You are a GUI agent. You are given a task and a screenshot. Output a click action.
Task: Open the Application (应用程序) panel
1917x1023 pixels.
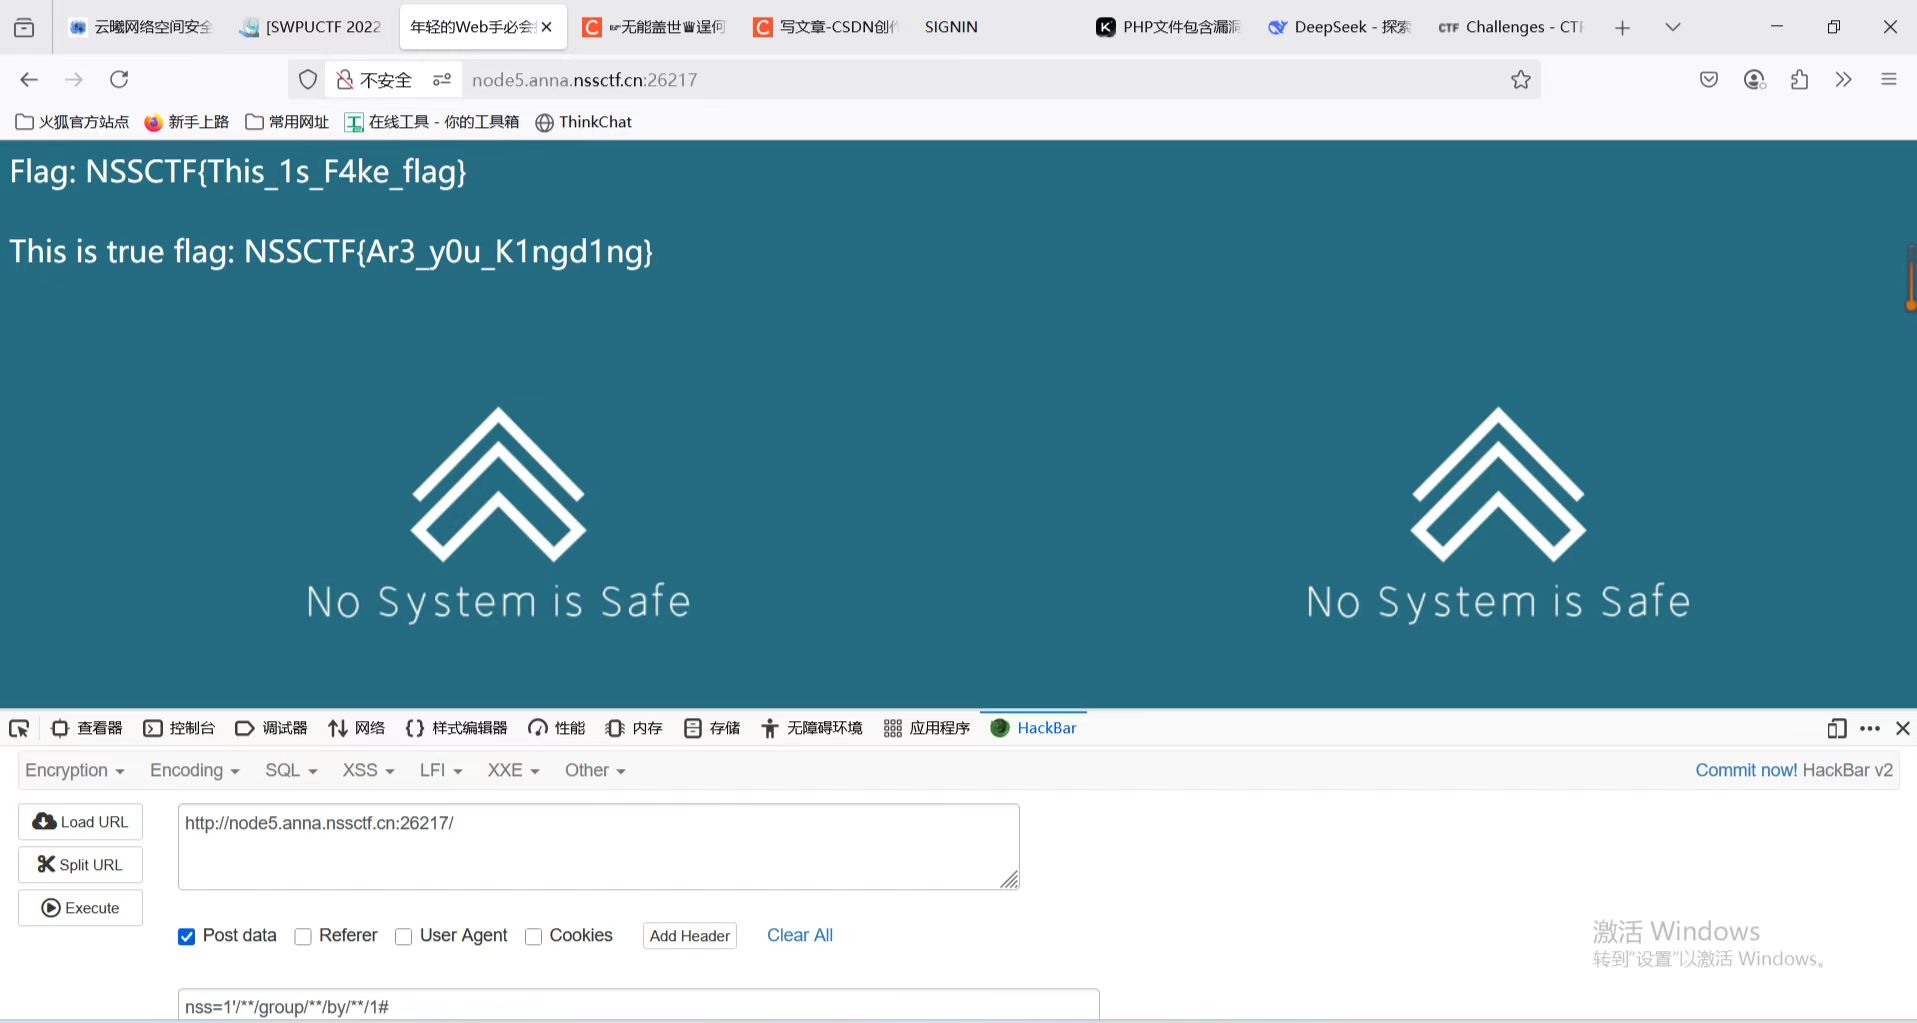(927, 728)
